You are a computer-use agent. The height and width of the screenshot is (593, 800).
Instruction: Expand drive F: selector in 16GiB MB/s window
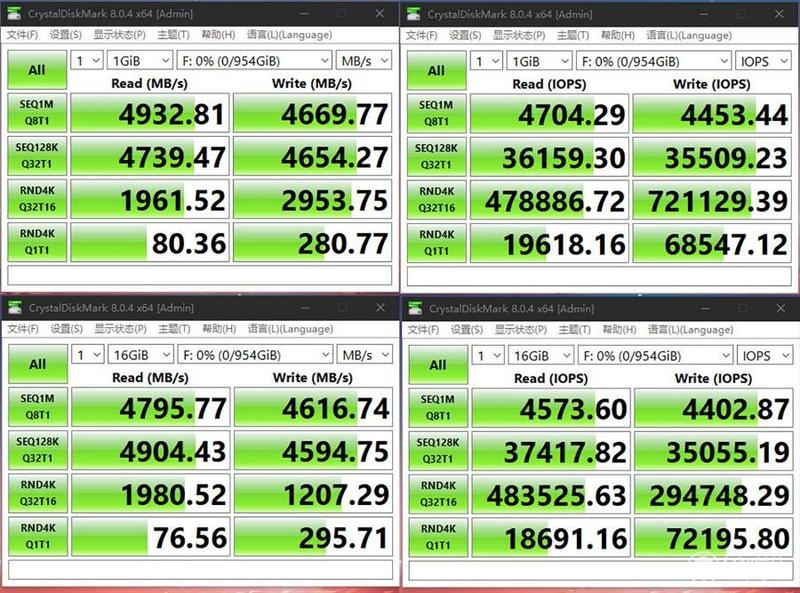point(255,355)
